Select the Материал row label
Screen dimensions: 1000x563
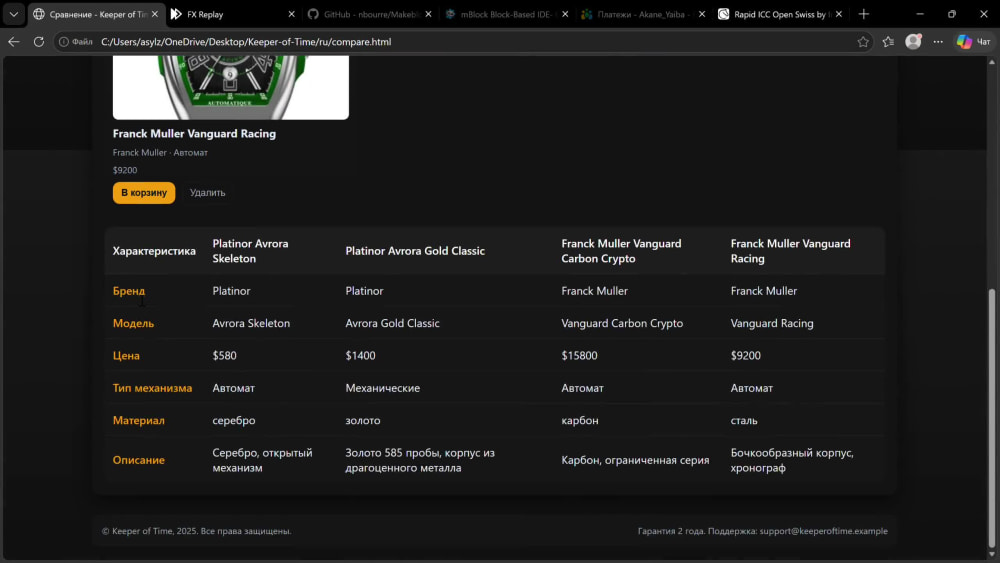(138, 420)
